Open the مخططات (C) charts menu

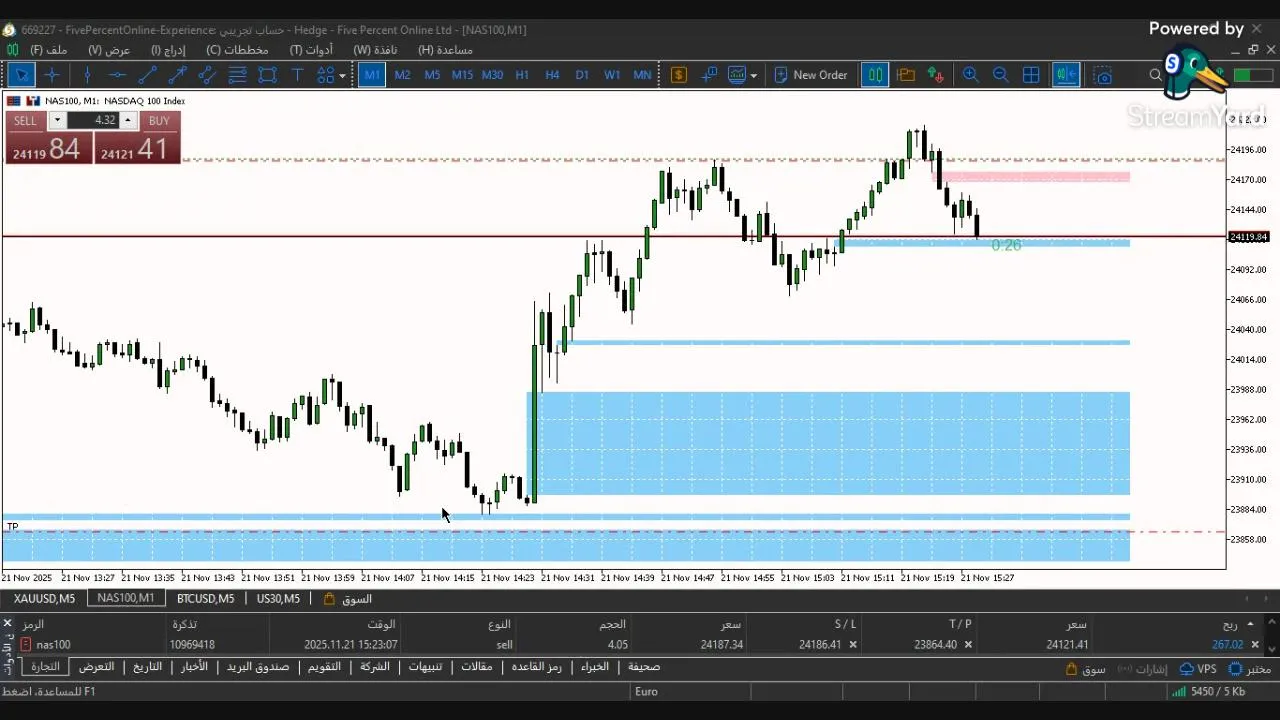pos(237,49)
